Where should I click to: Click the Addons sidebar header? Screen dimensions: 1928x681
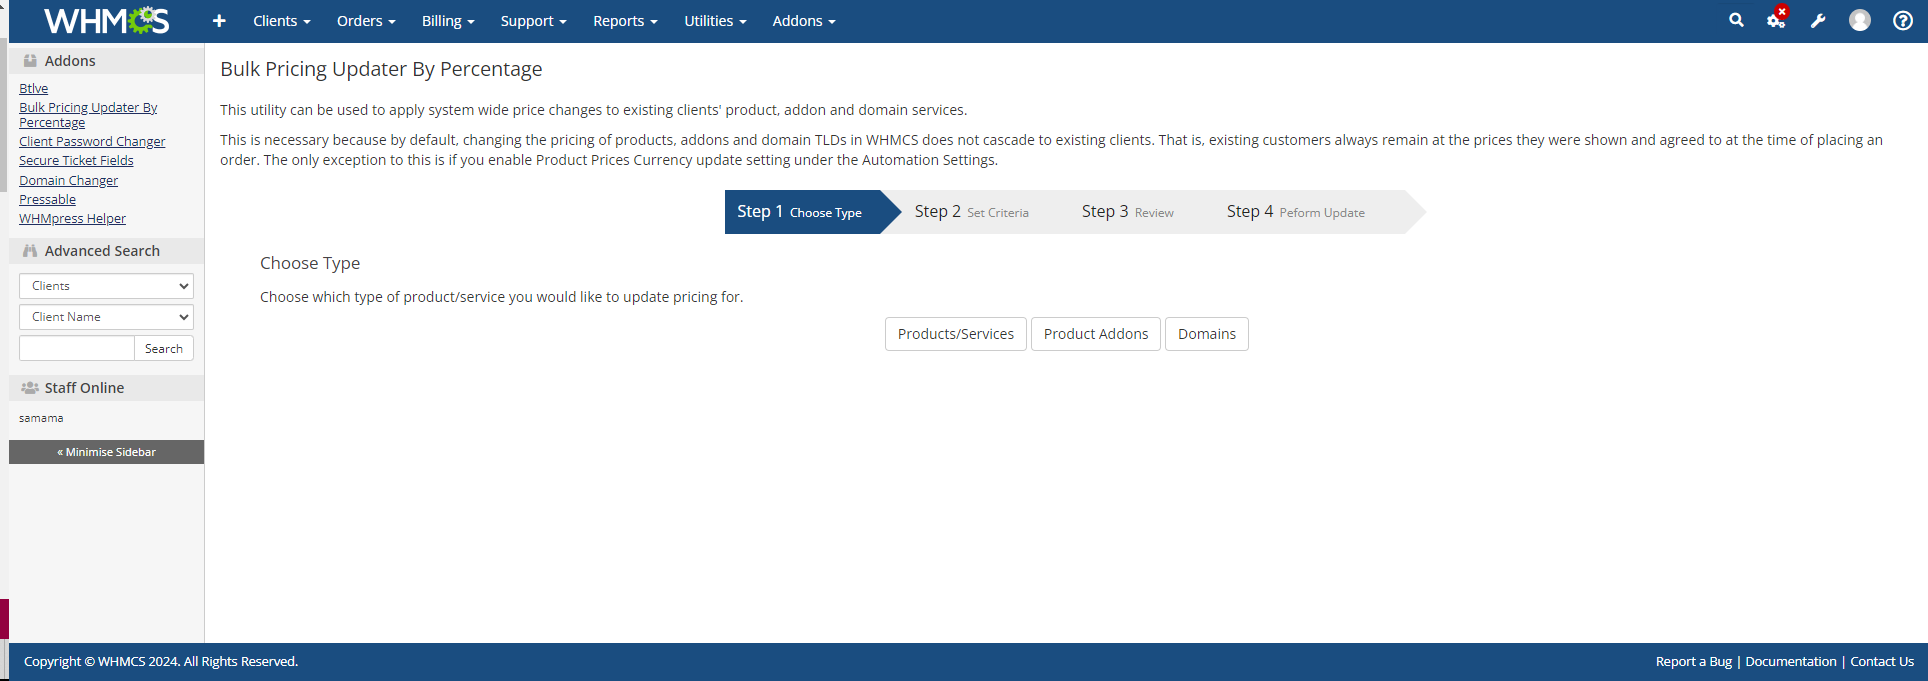[x=106, y=61]
